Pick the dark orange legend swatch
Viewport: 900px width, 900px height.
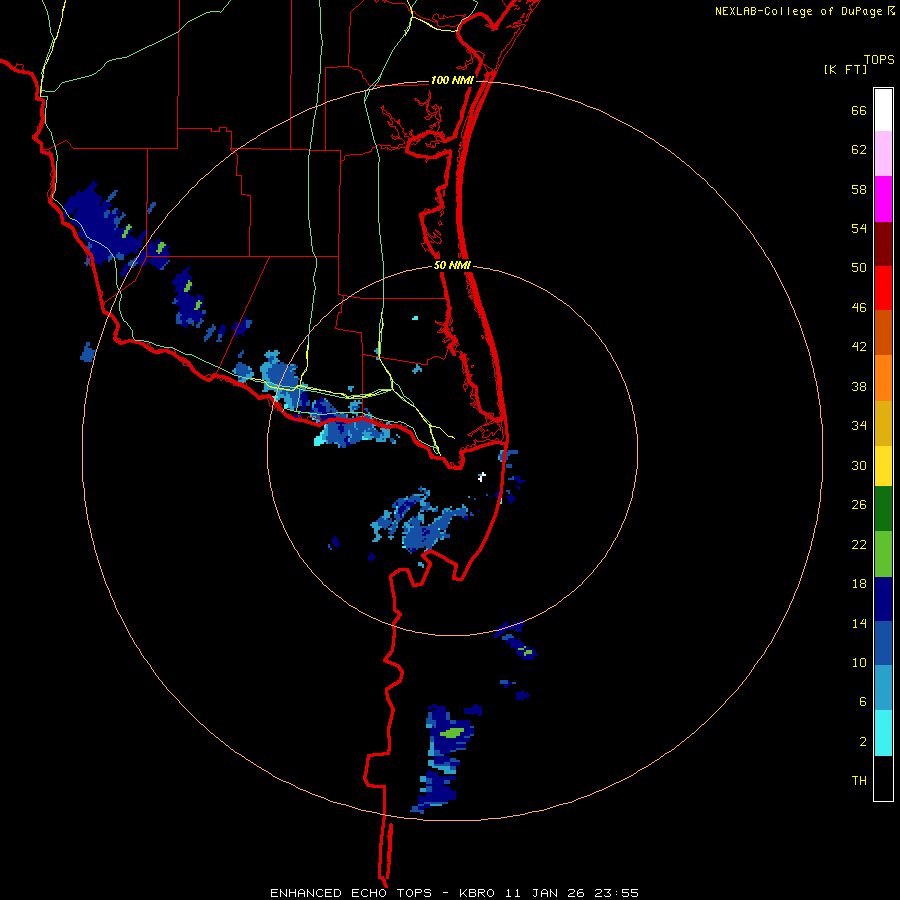883,332
